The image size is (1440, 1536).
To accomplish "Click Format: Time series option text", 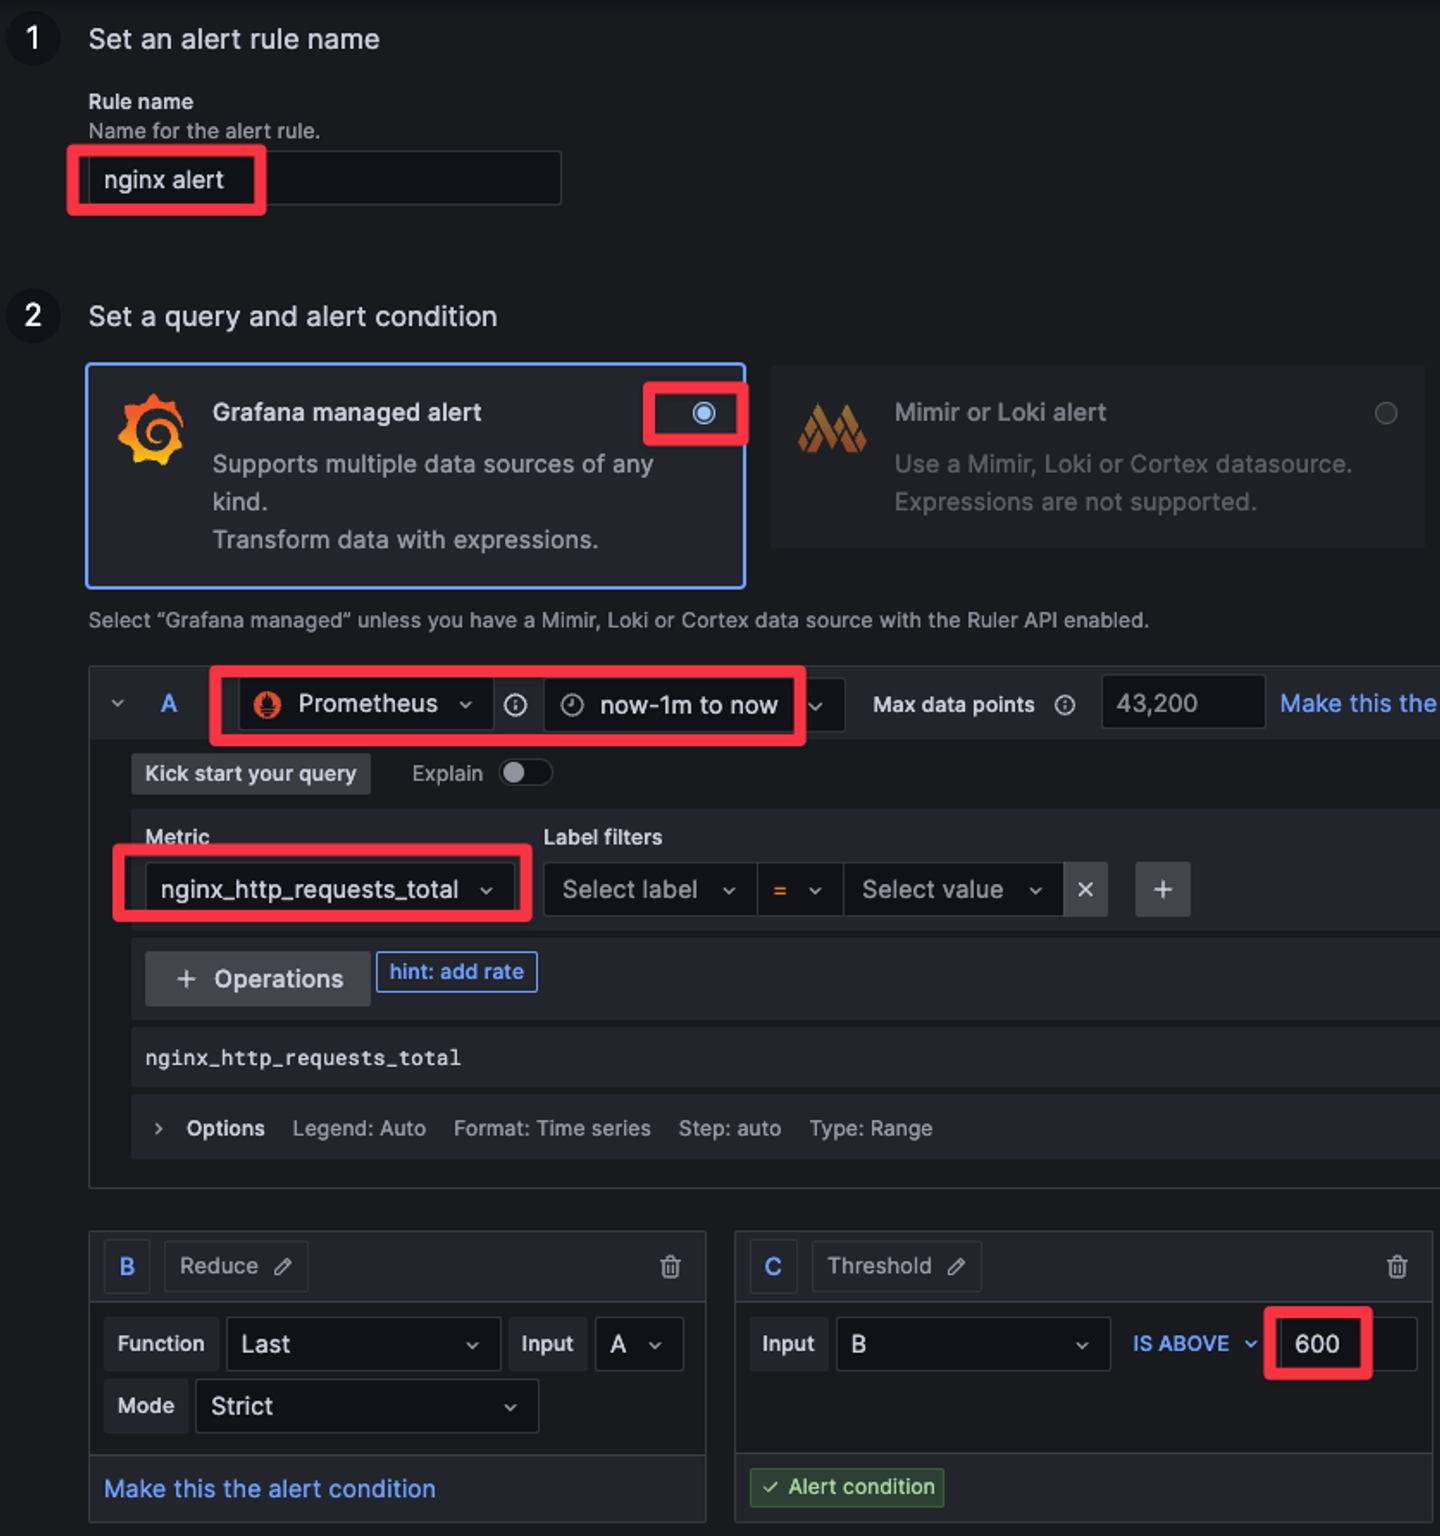I will click(552, 1128).
